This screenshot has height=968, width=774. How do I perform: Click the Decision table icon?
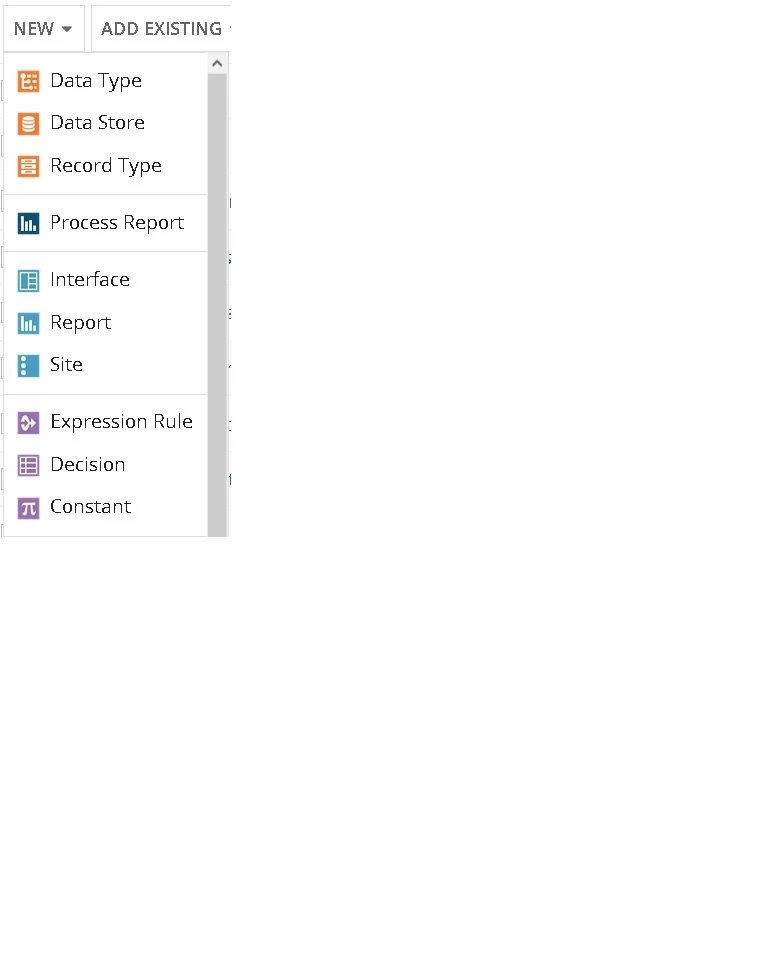28,465
